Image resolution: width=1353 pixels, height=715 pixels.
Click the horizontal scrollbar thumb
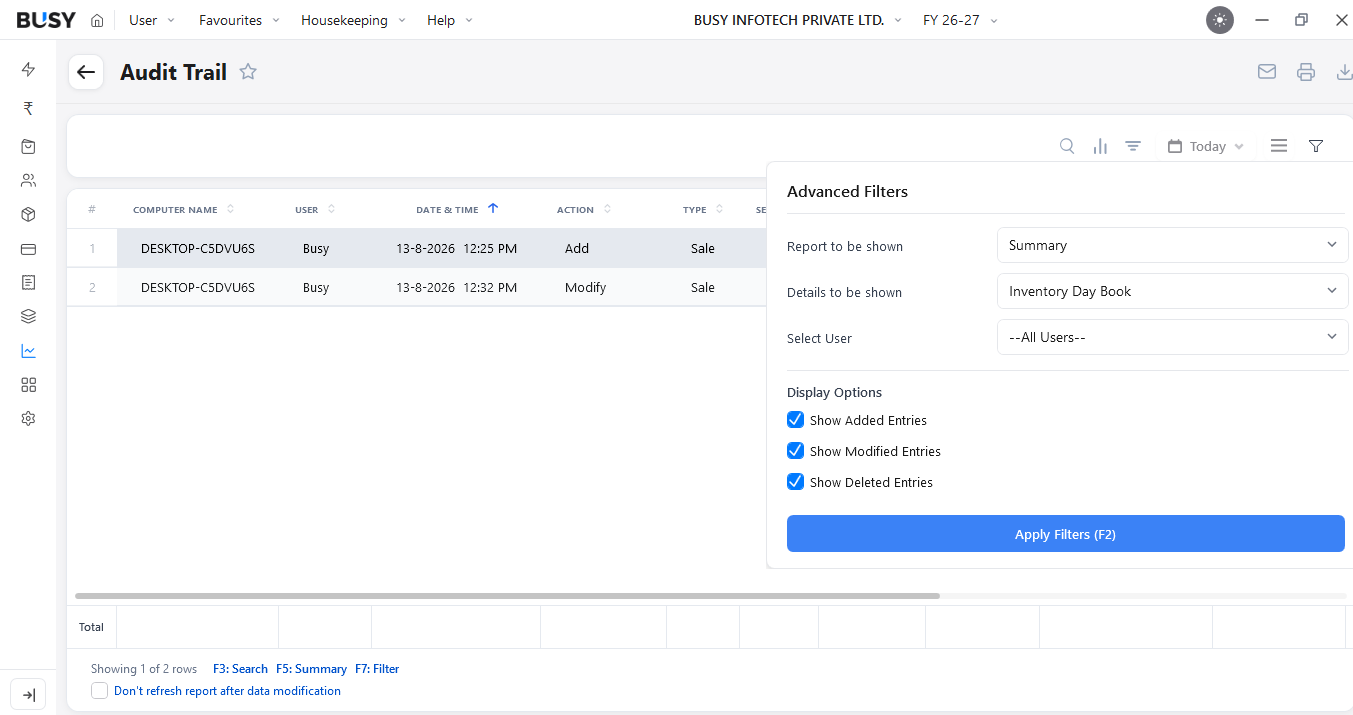tap(507, 596)
